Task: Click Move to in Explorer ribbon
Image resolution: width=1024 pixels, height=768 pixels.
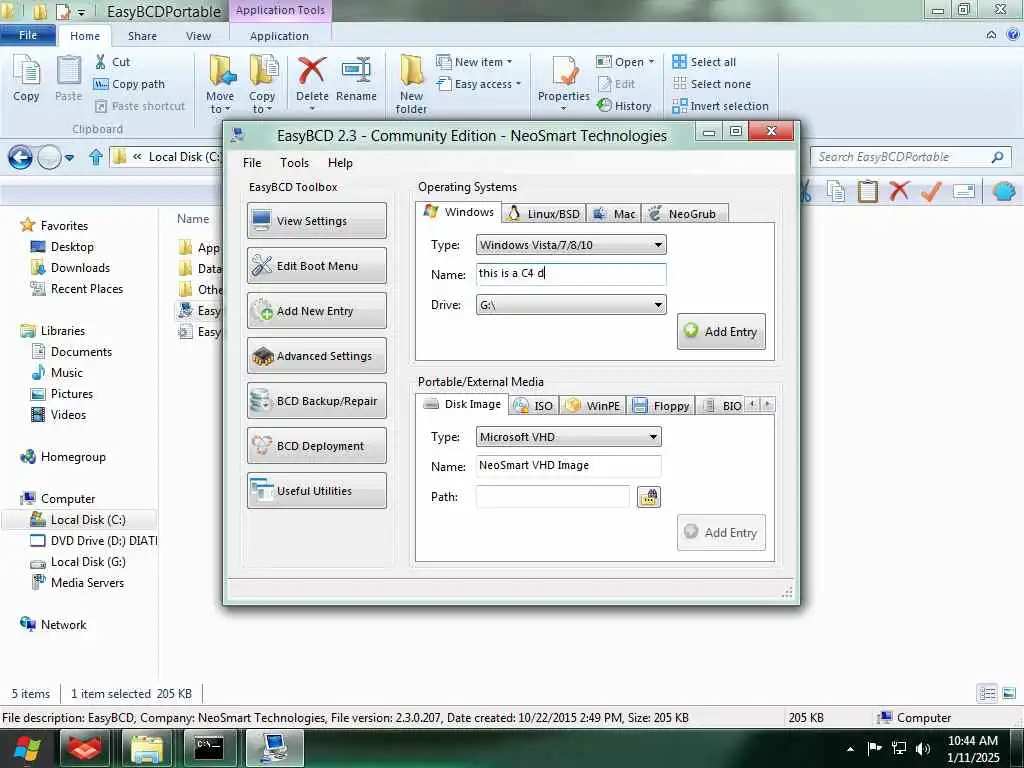Action: (220, 85)
